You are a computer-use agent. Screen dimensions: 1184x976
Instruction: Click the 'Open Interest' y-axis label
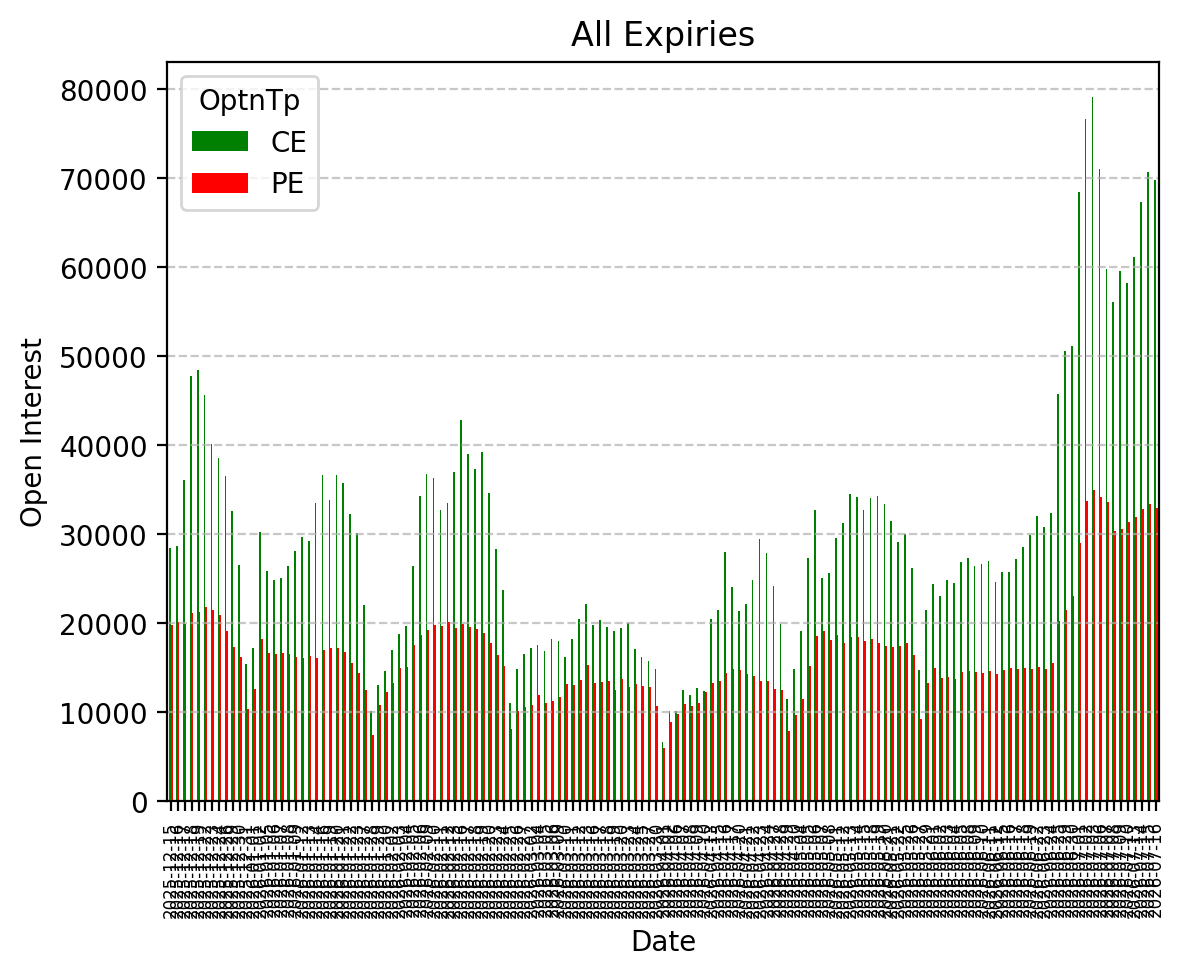pyautogui.click(x=32, y=432)
